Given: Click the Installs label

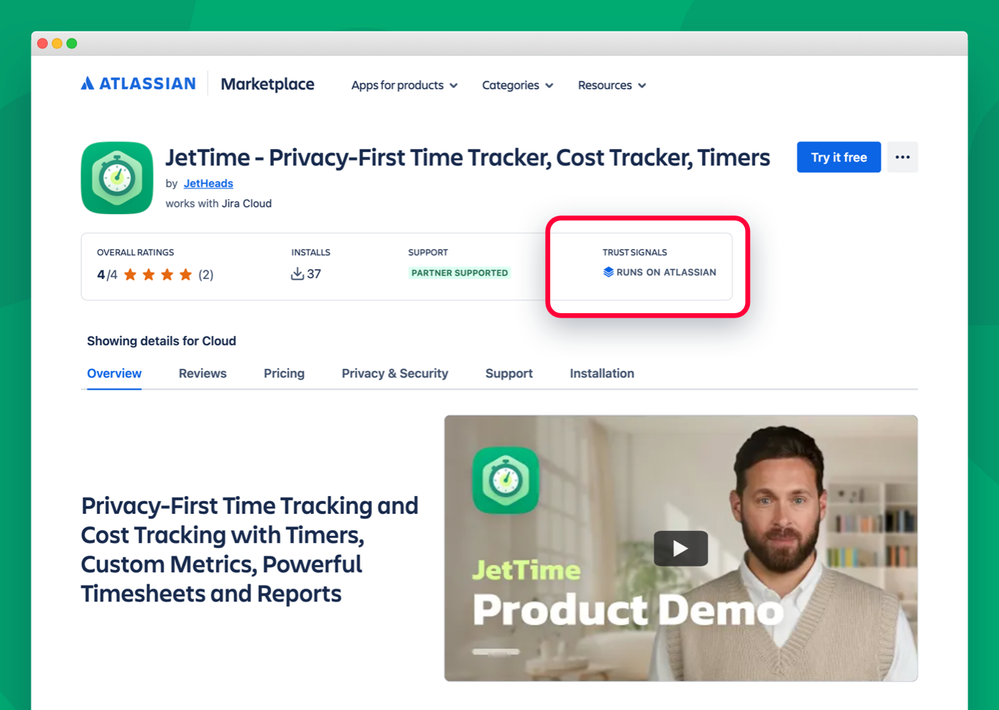Looking at the screenshot, I should click(311, 252).
